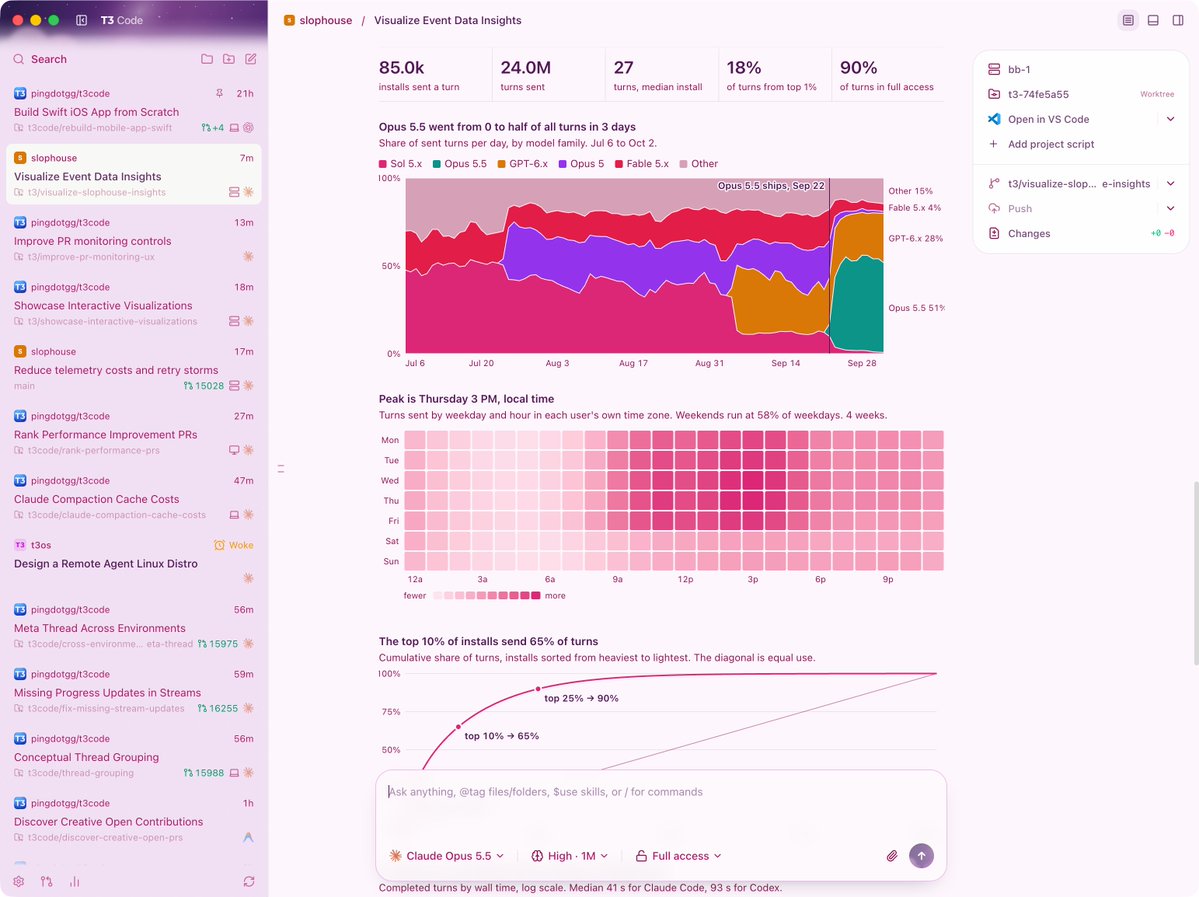Click the +4 PR badge on Swift thread
The image size is (1199, 897).
213,128
